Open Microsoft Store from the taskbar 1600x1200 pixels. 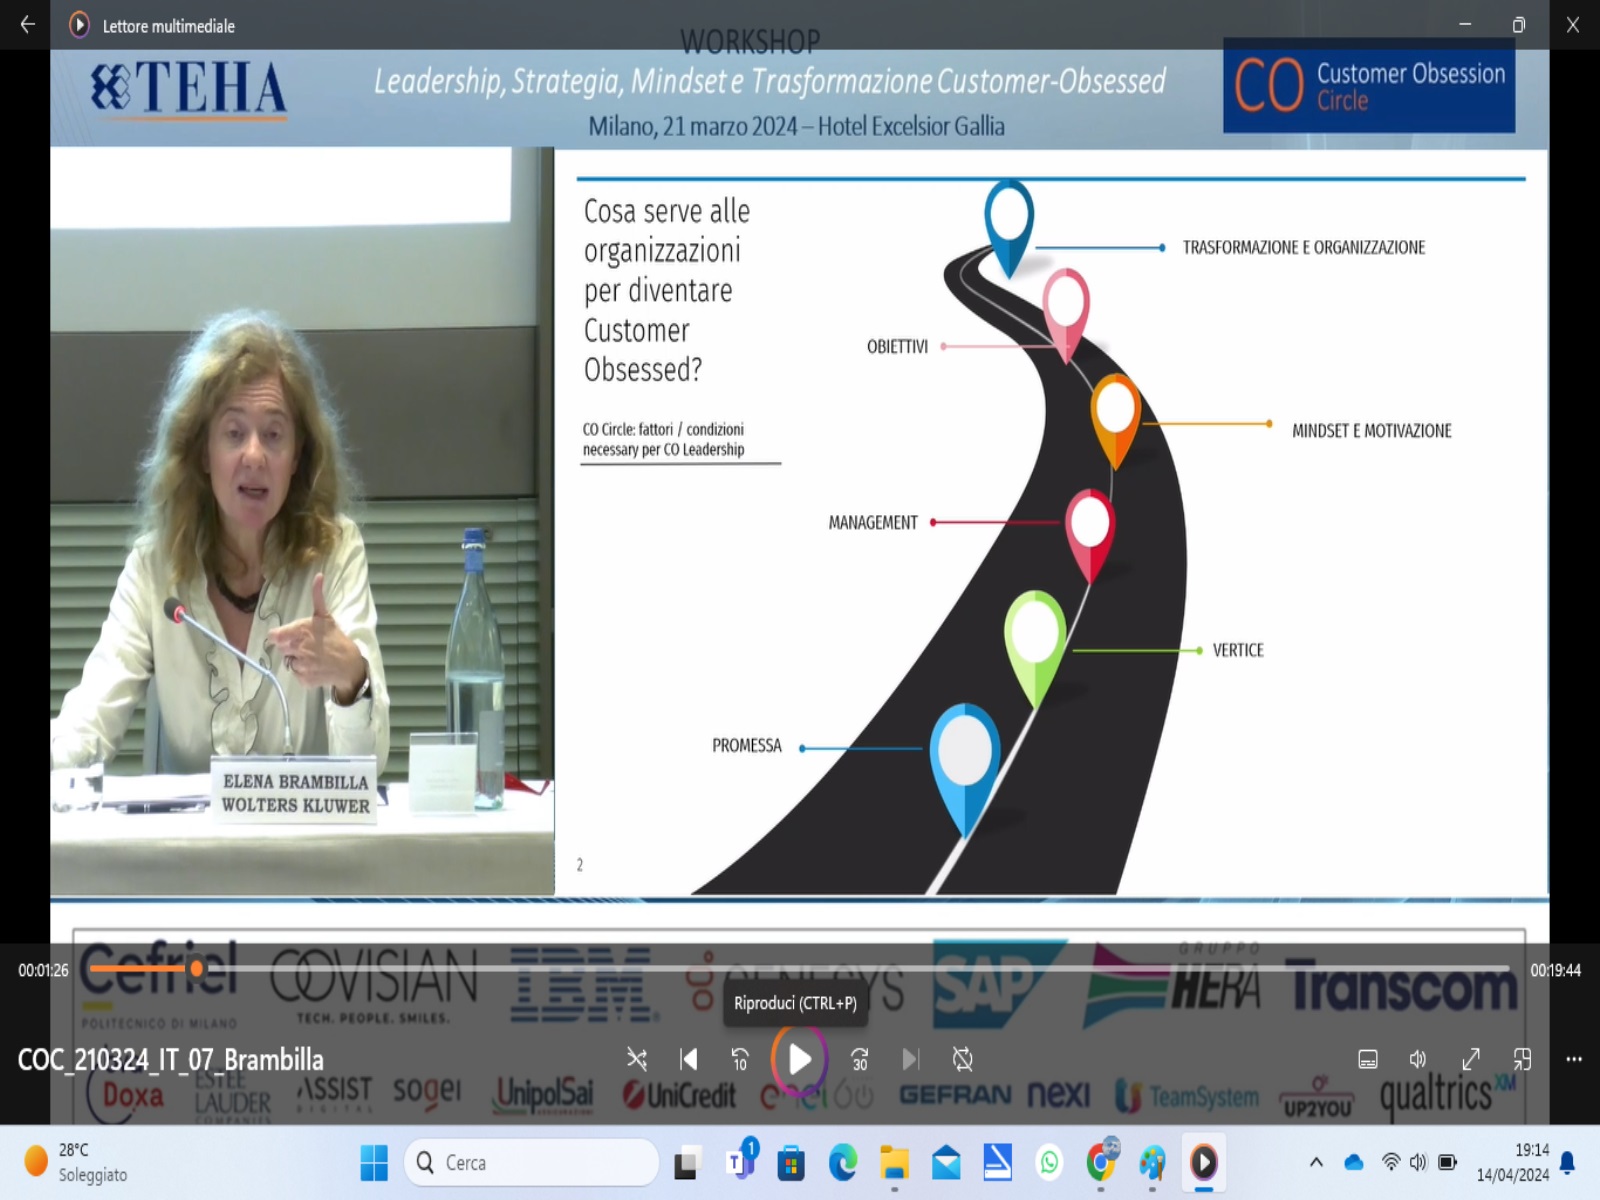pos(791,1163)
